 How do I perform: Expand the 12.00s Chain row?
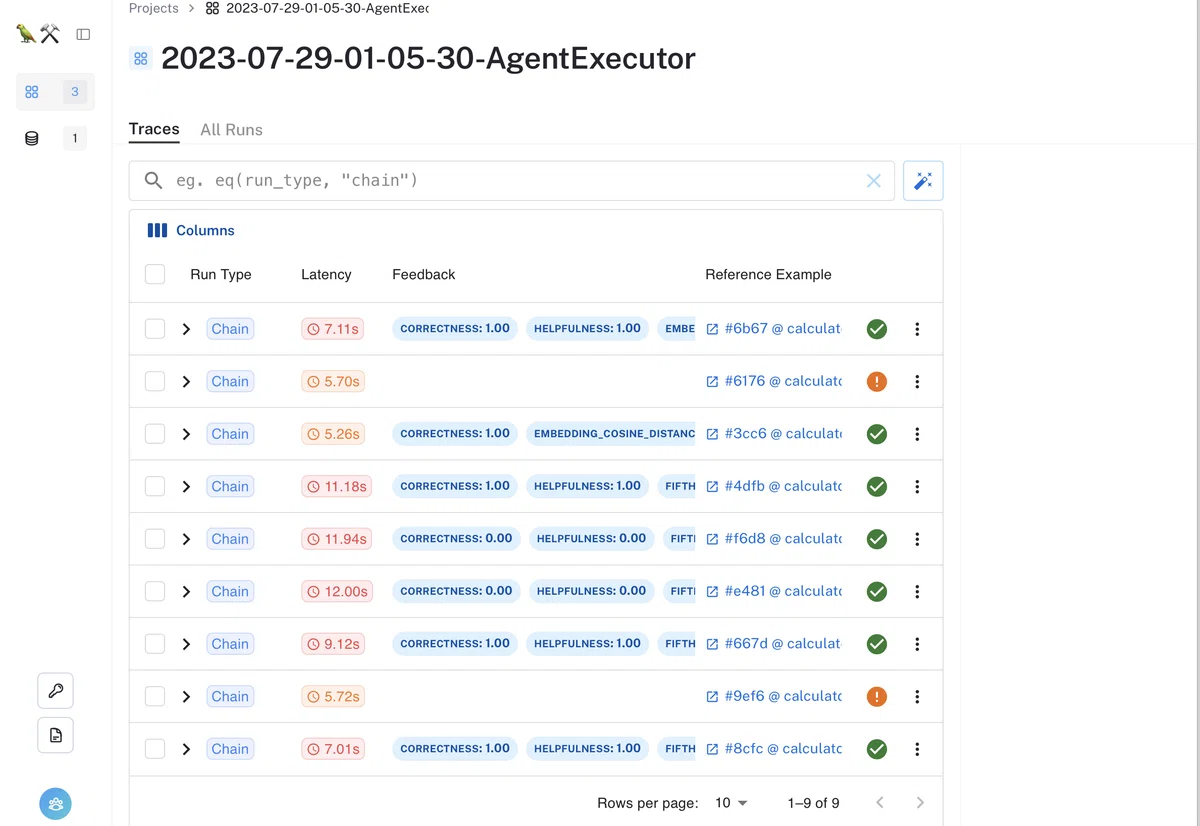click(186, 591)
